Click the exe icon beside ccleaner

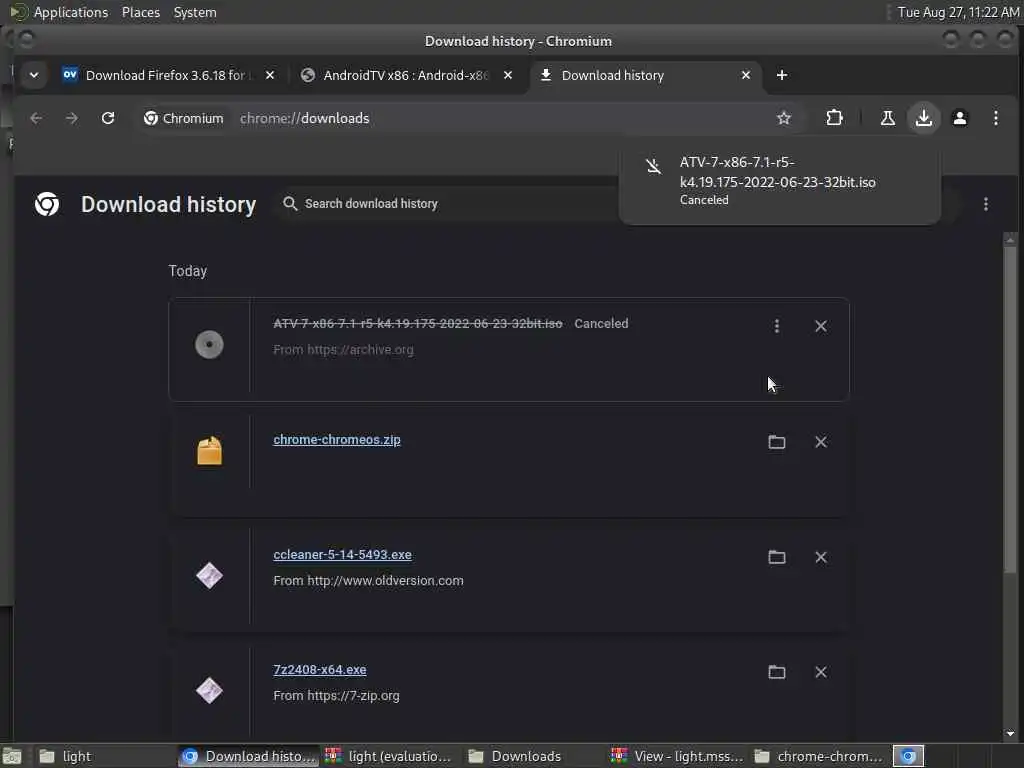click(x=209, y=575)
